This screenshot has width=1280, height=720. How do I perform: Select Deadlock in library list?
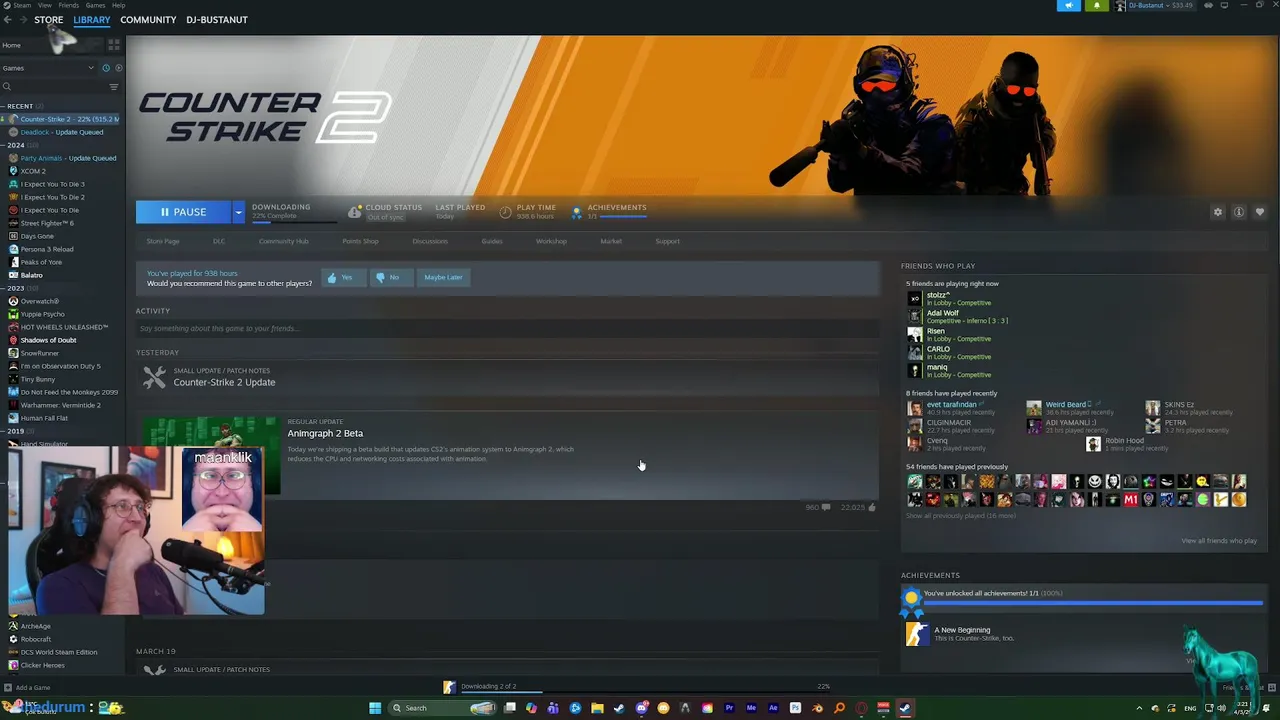tap(62, 132)
